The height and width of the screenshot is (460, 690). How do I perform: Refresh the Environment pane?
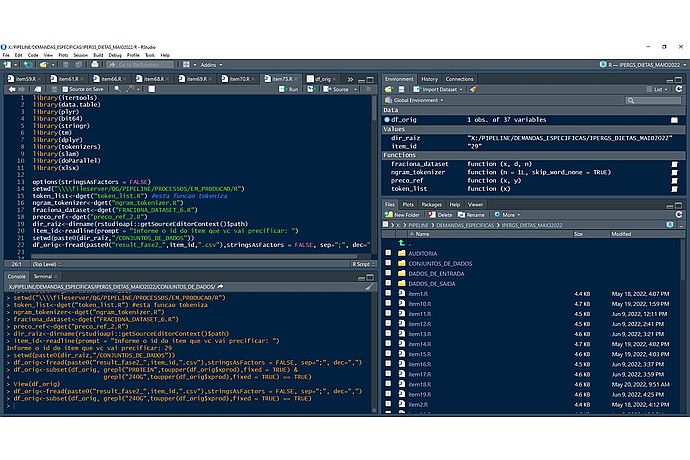coord(679,89)
